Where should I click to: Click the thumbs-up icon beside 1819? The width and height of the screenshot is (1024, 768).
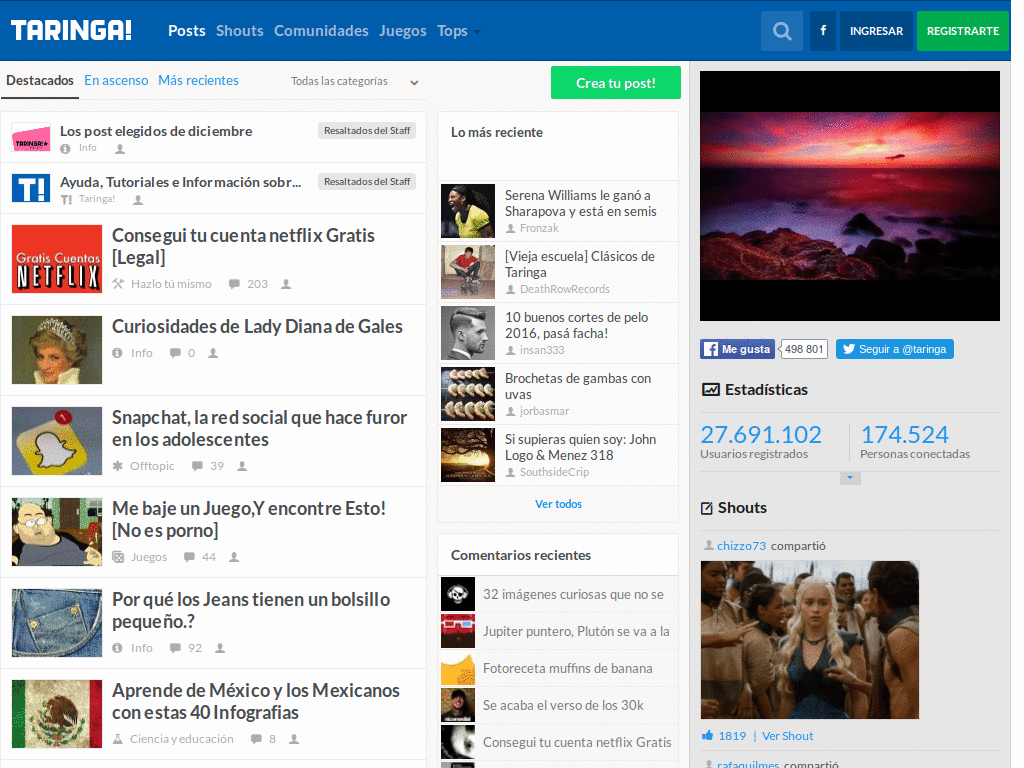click(707, 735)
